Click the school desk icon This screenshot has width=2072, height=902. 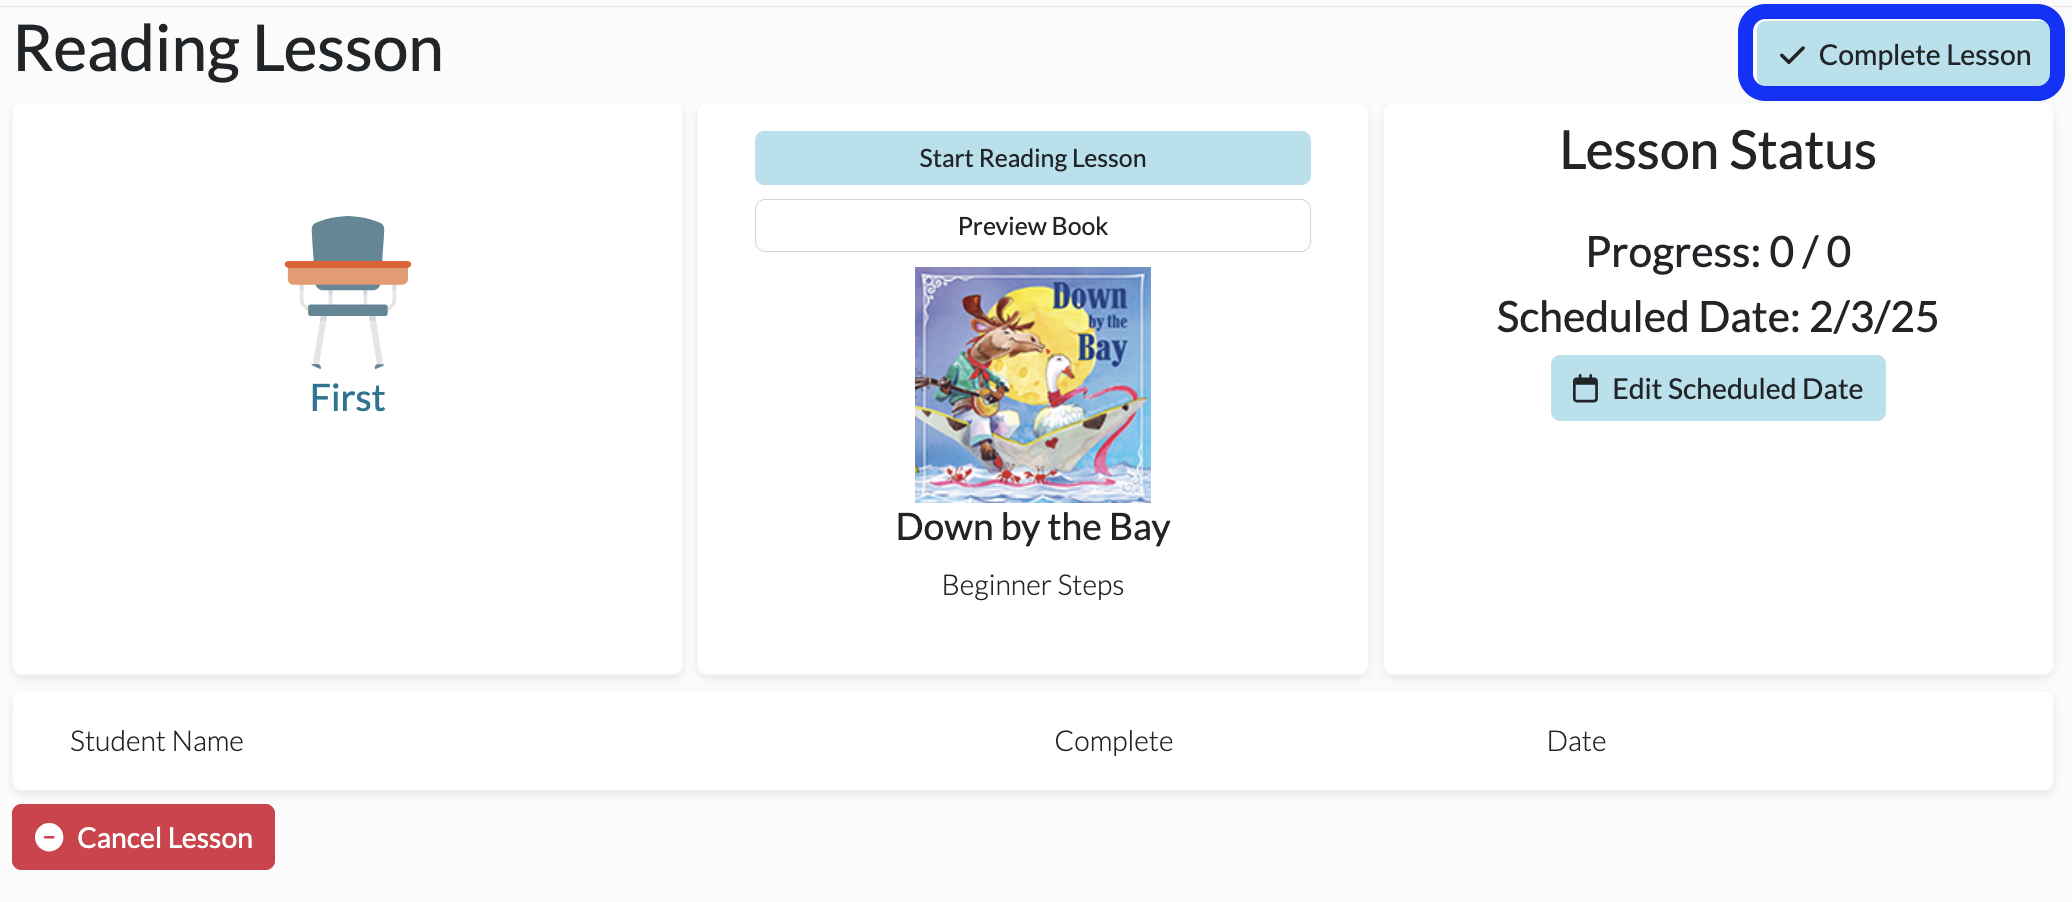[x=348, y=291]
